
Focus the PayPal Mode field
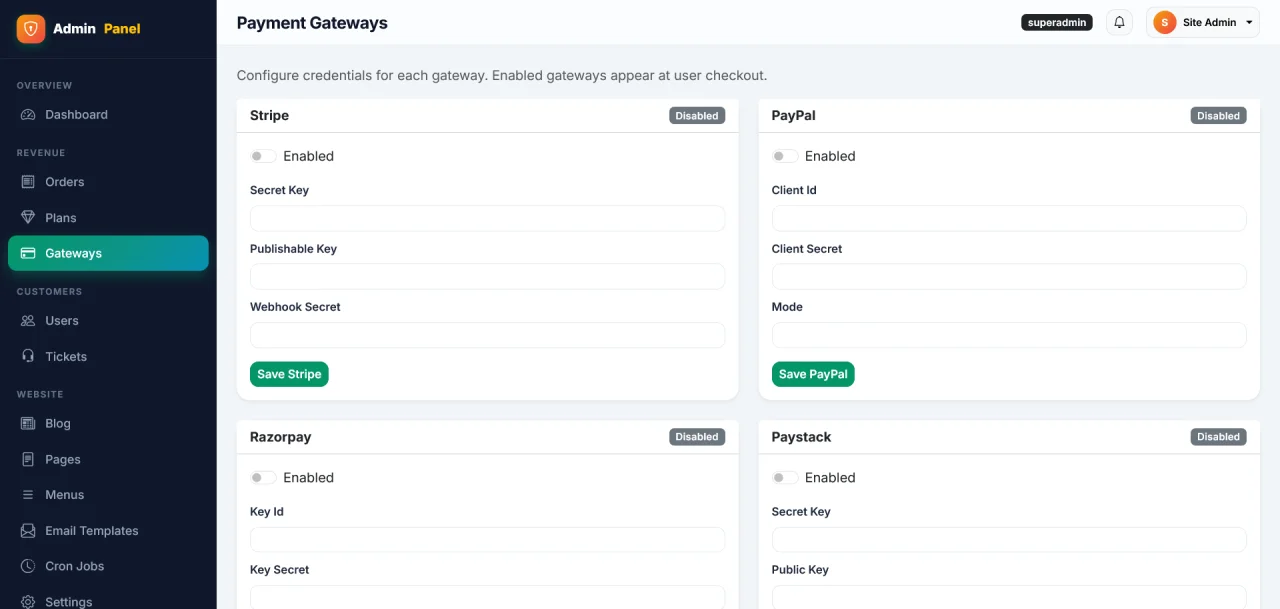(x=1009, y=335)
